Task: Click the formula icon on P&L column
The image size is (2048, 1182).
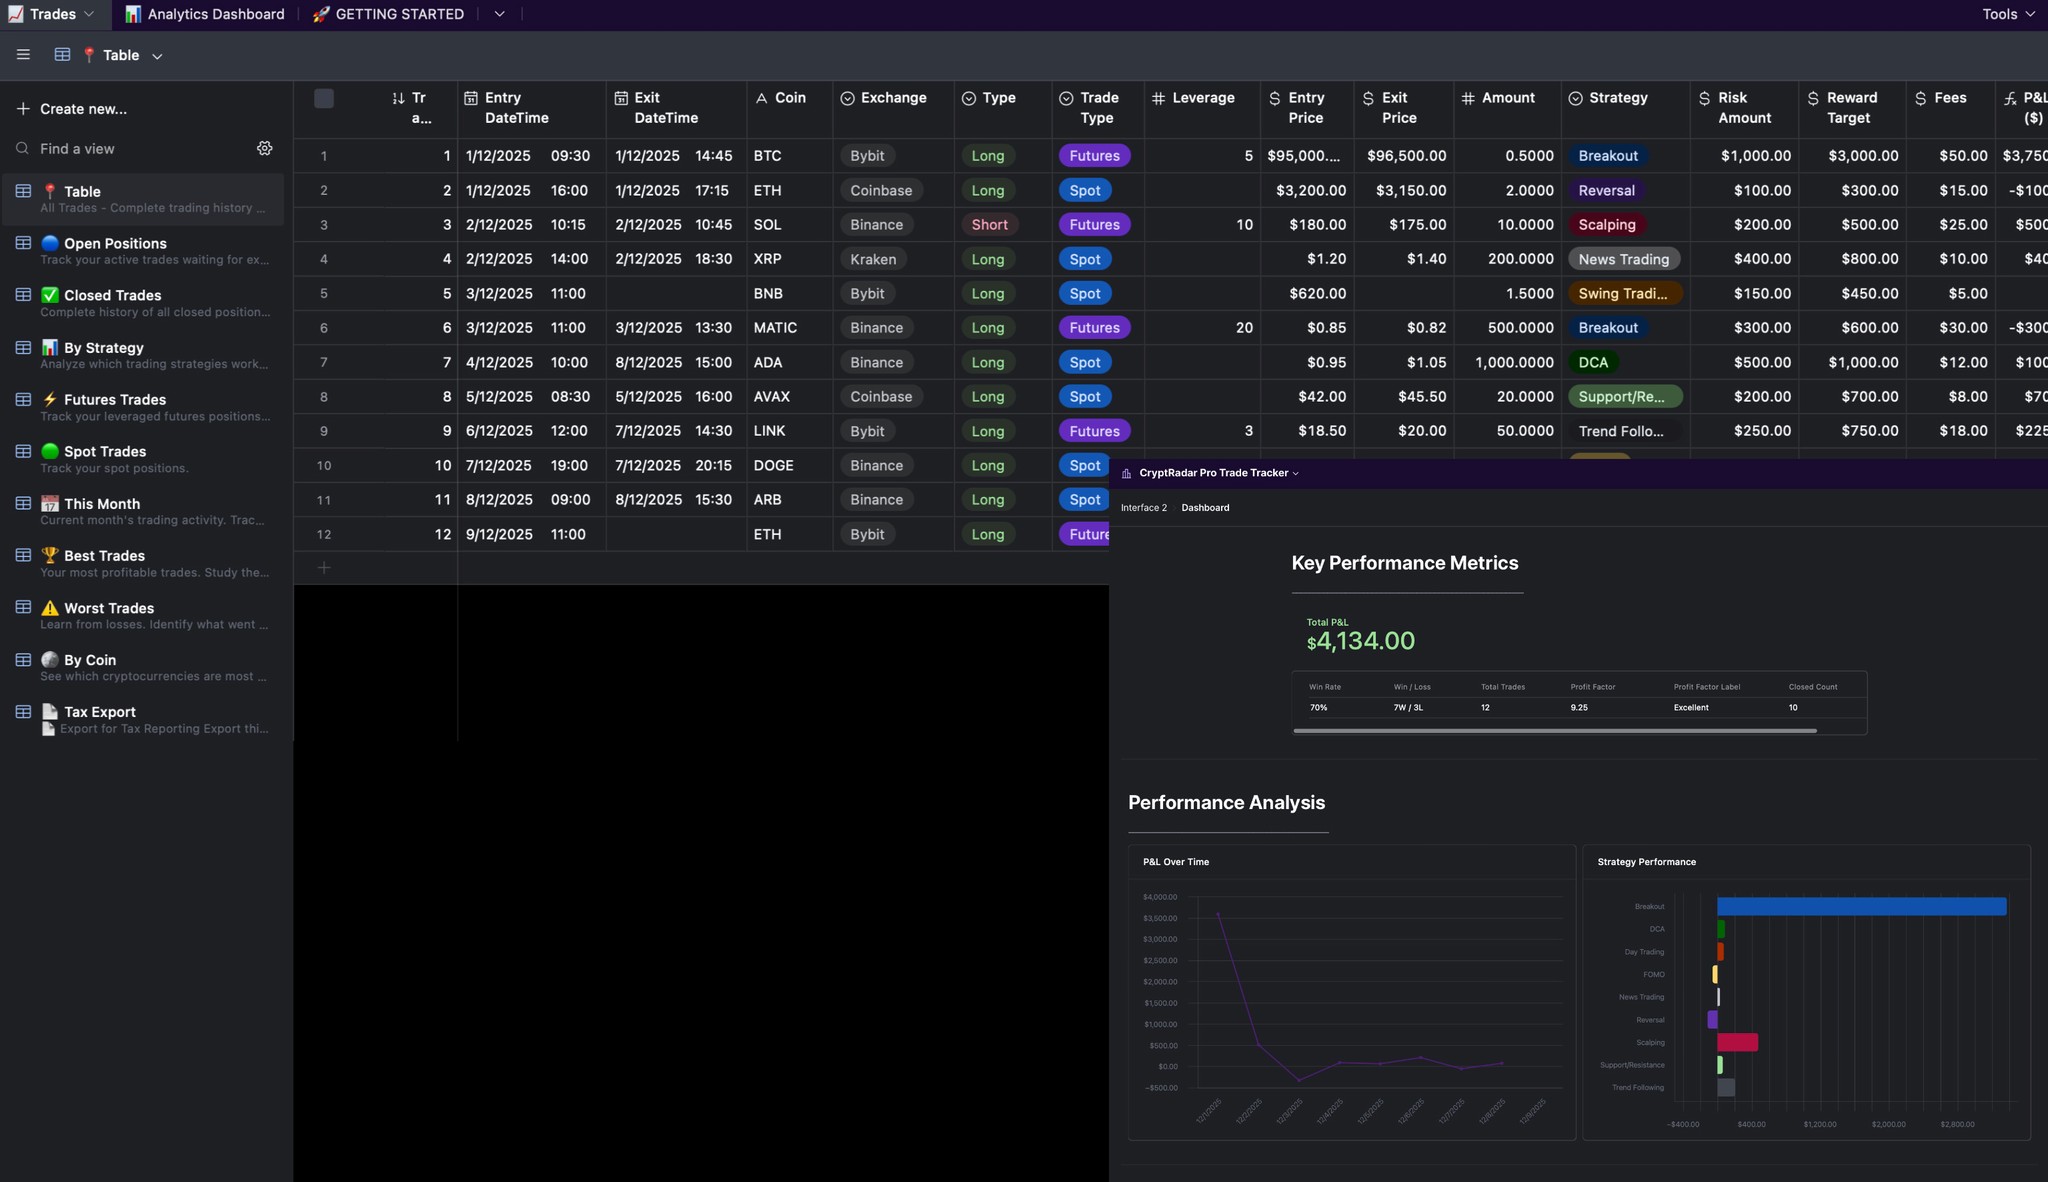Action: coord(2011,97)
